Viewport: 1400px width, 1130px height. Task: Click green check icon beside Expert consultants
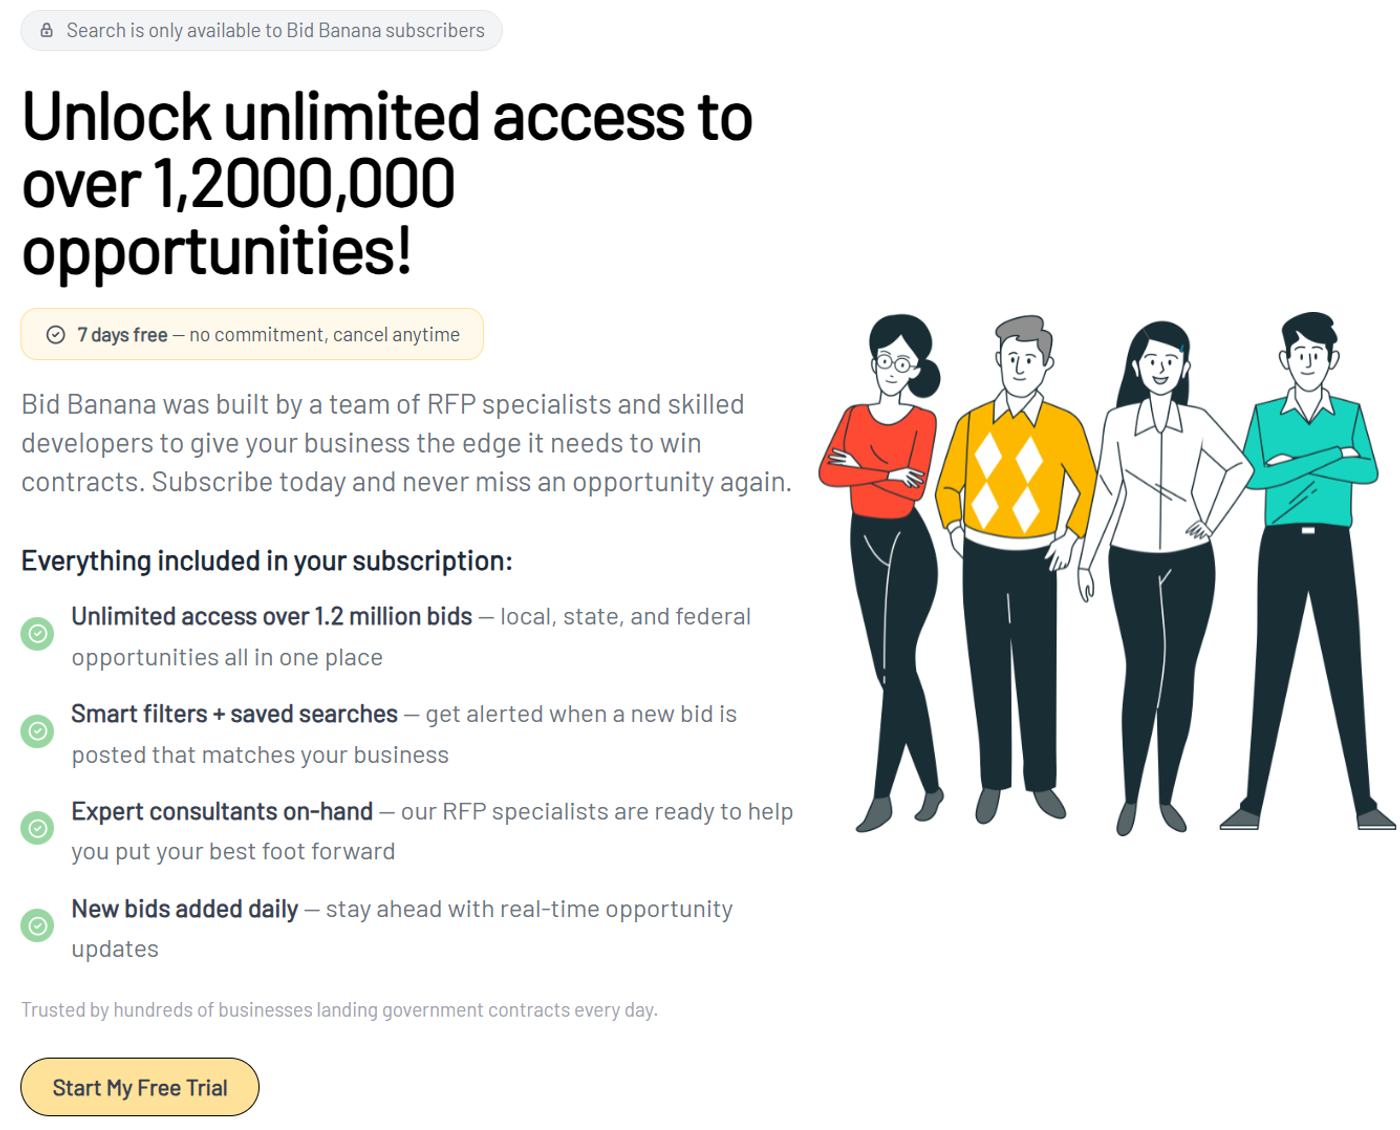coord(38,828)
